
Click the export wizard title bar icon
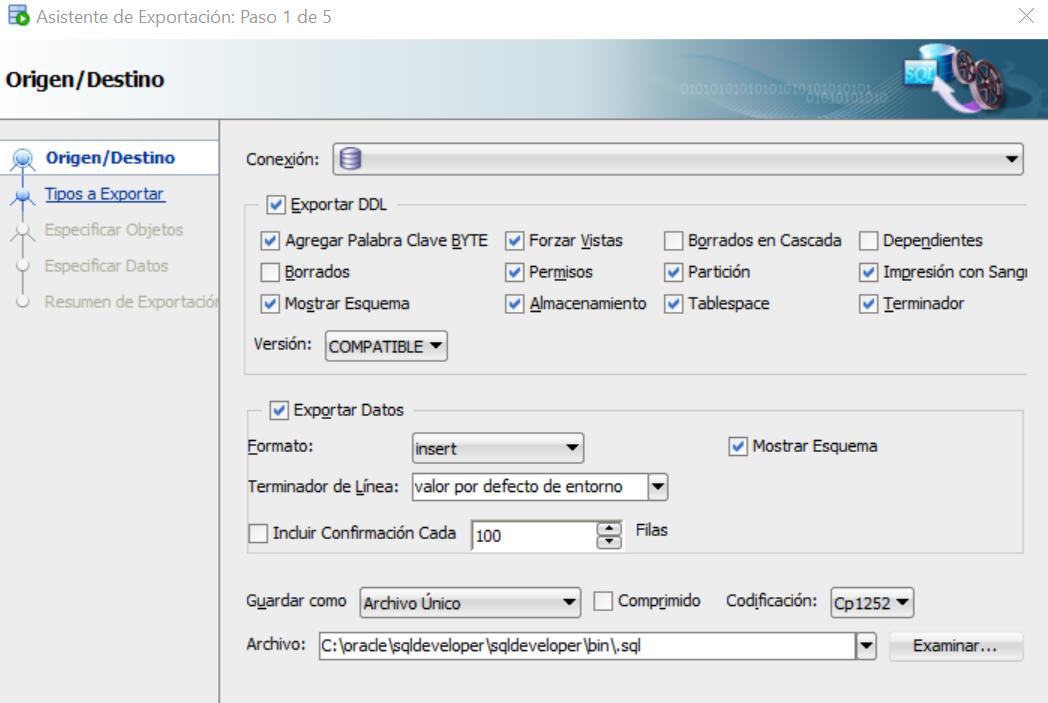(x=17, y=17)
